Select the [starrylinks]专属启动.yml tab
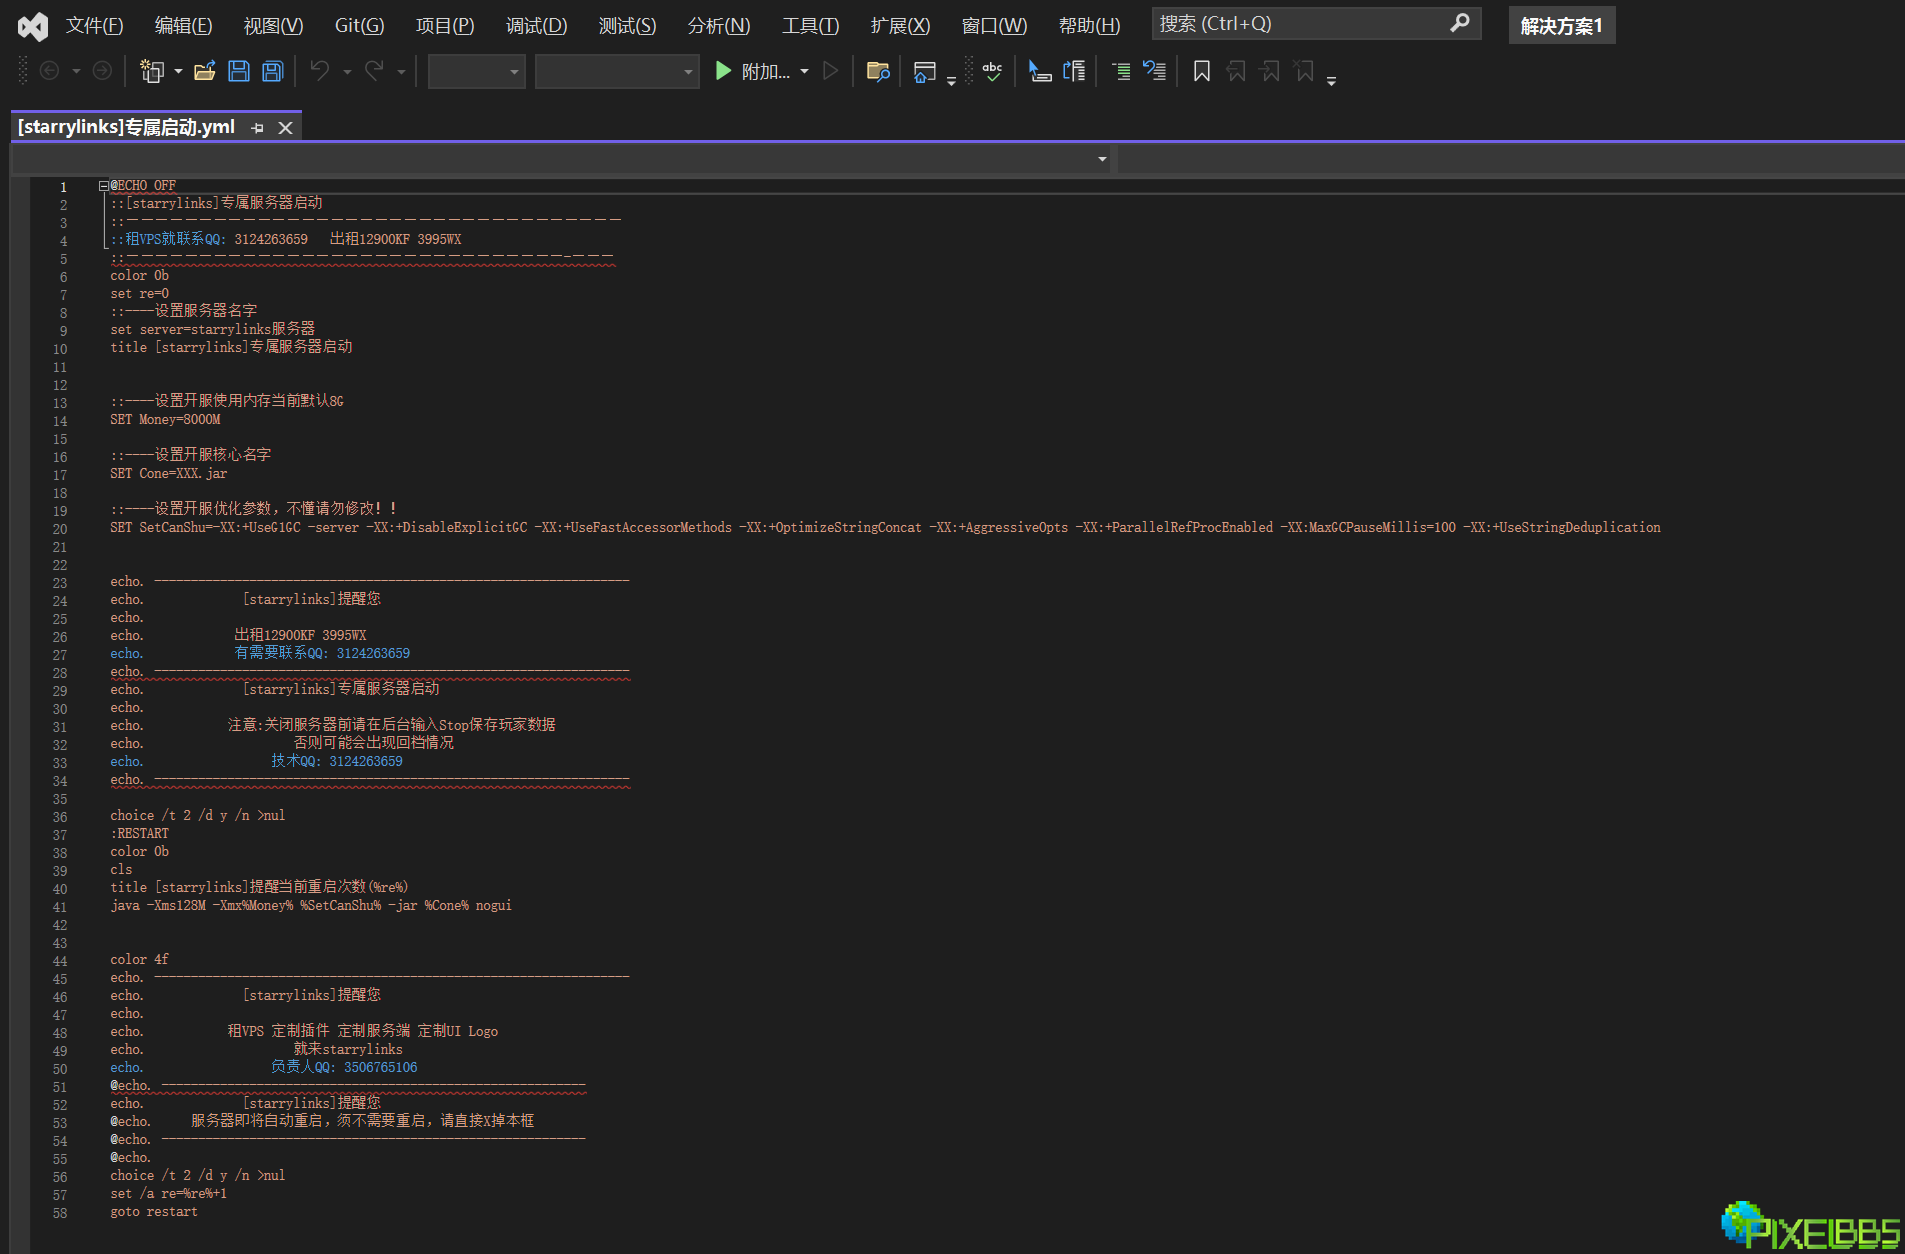Viewport: 1905px width, 1254px height. pyautogui.click(x=126, y=127)
